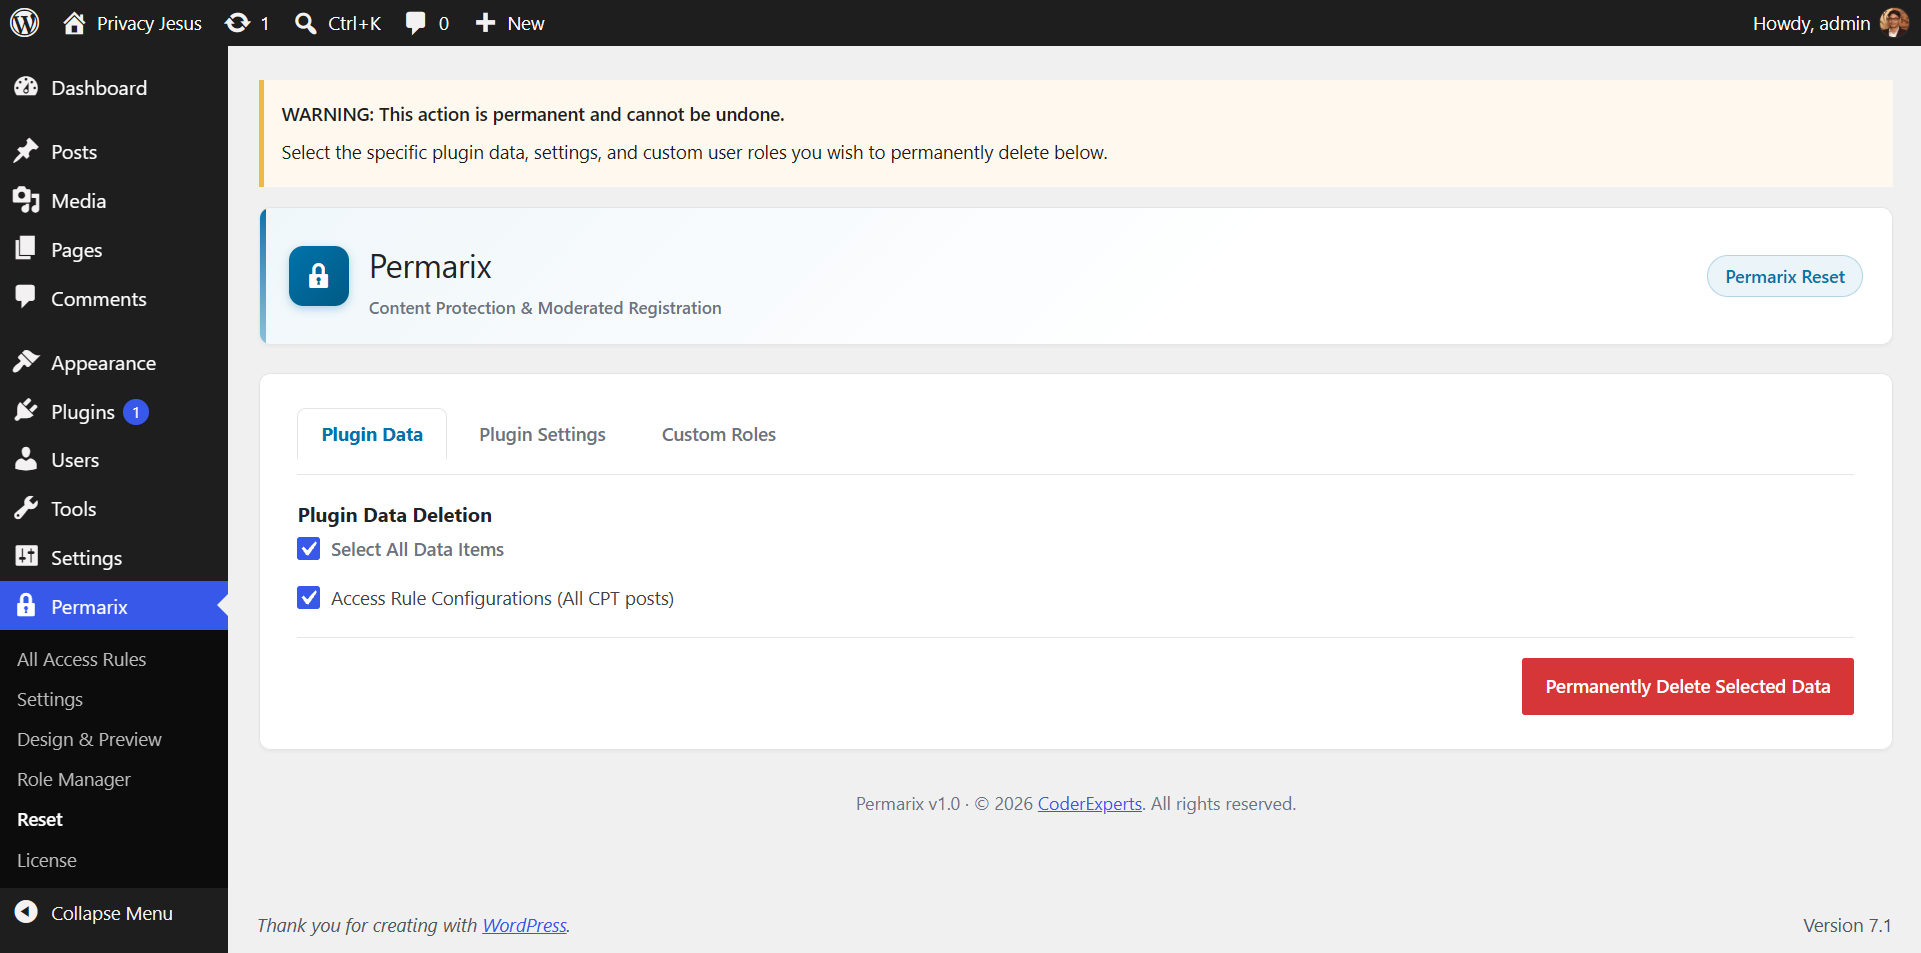Click the blue Permarix lock logo
This screenshot has height=953, width=1921.
[319, 276]
